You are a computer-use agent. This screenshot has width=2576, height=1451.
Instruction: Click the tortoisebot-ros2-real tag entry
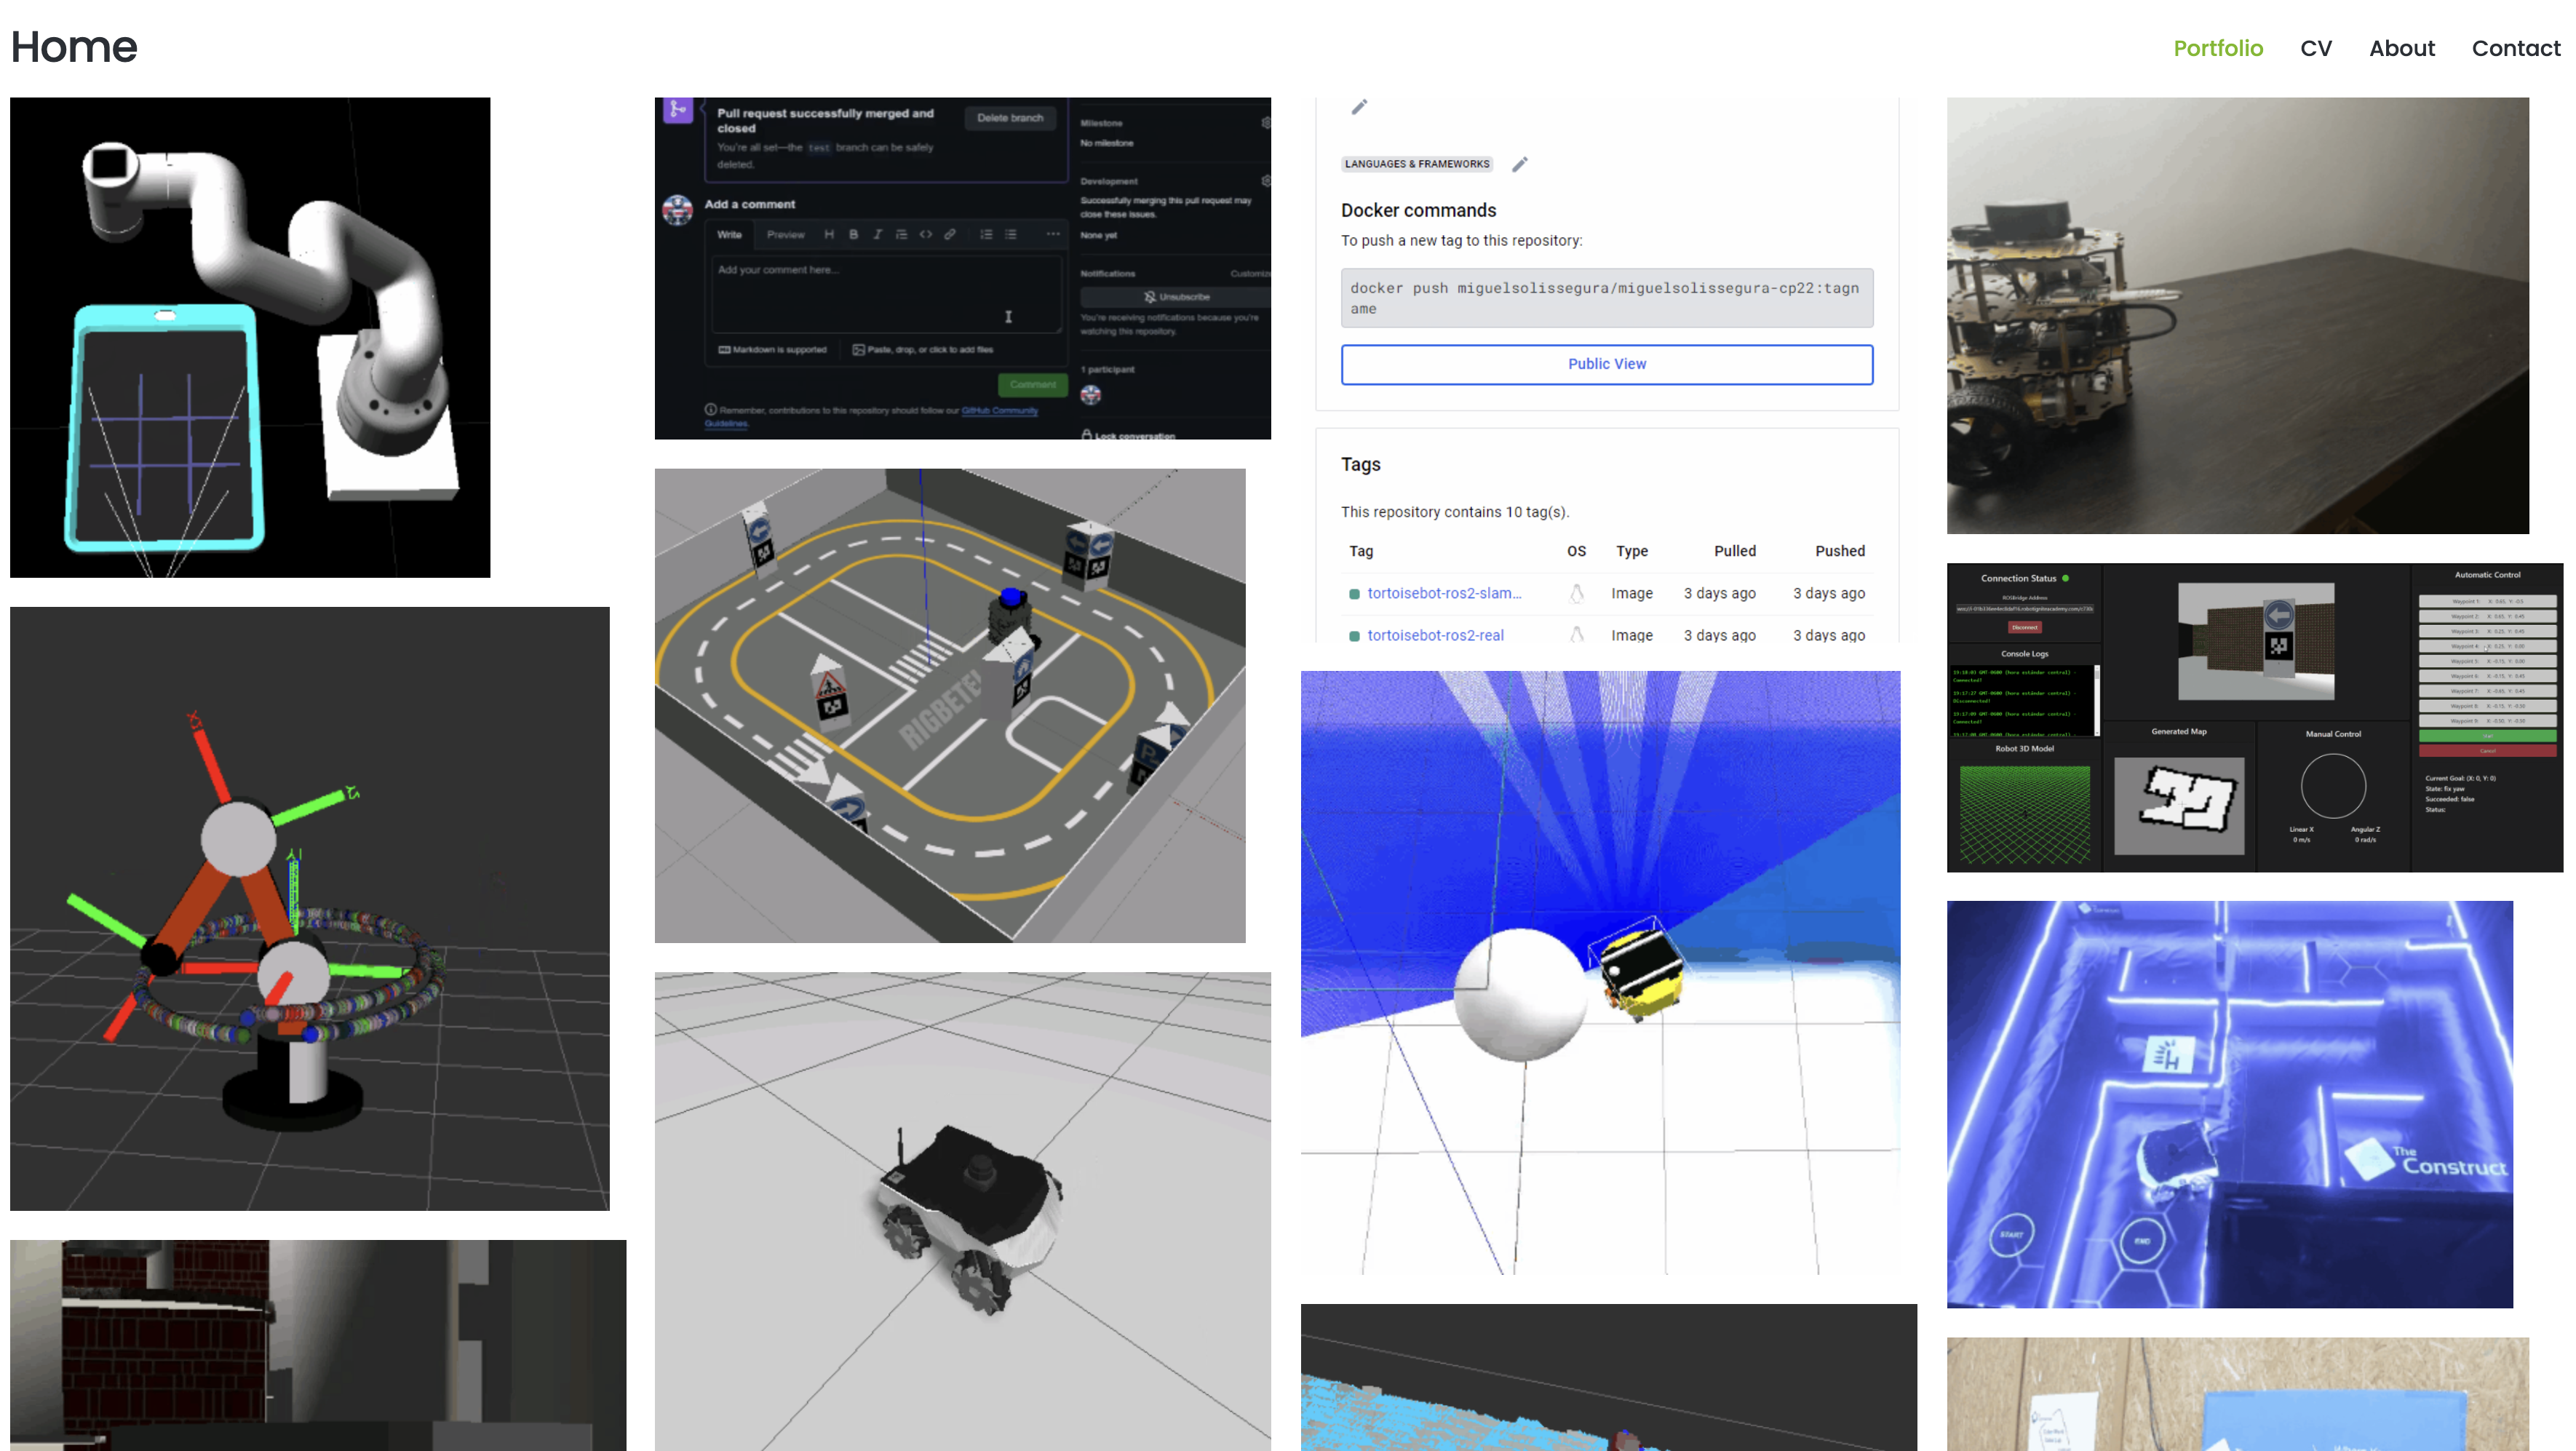(x=1435, y=635)
